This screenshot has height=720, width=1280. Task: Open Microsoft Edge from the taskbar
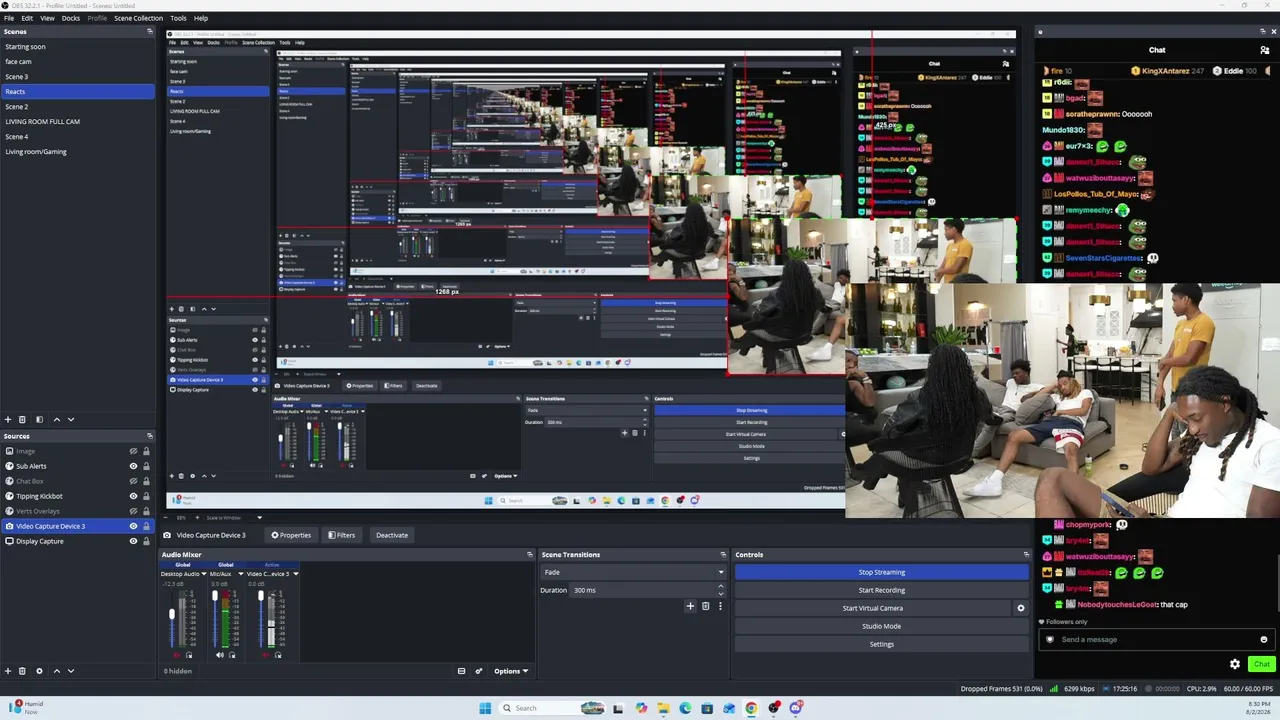(685, 708)
